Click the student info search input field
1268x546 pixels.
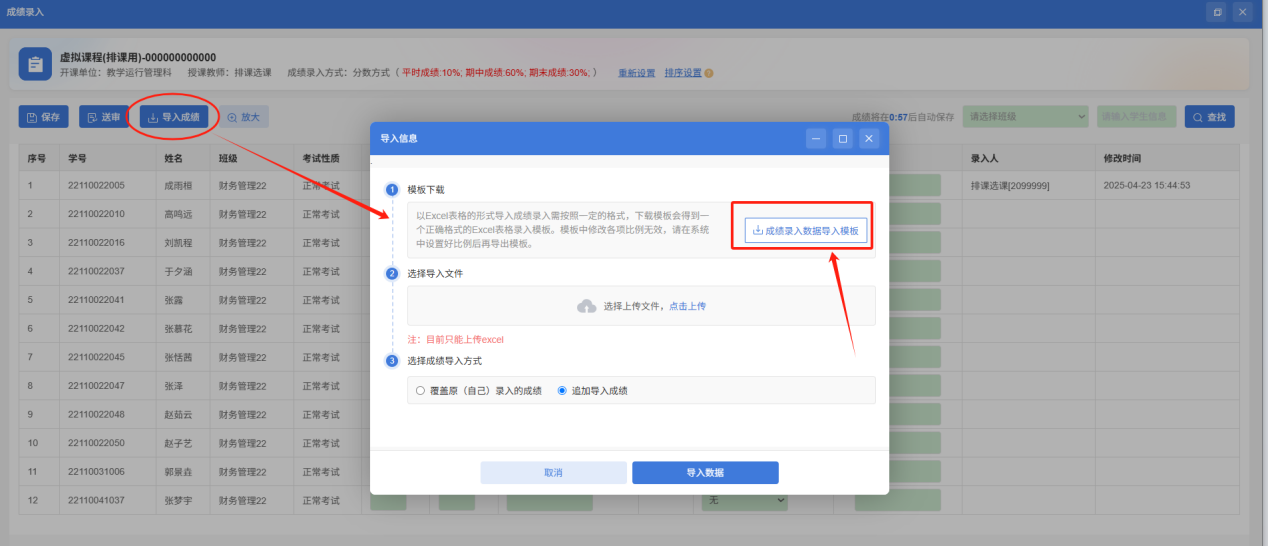(1136, 117)
